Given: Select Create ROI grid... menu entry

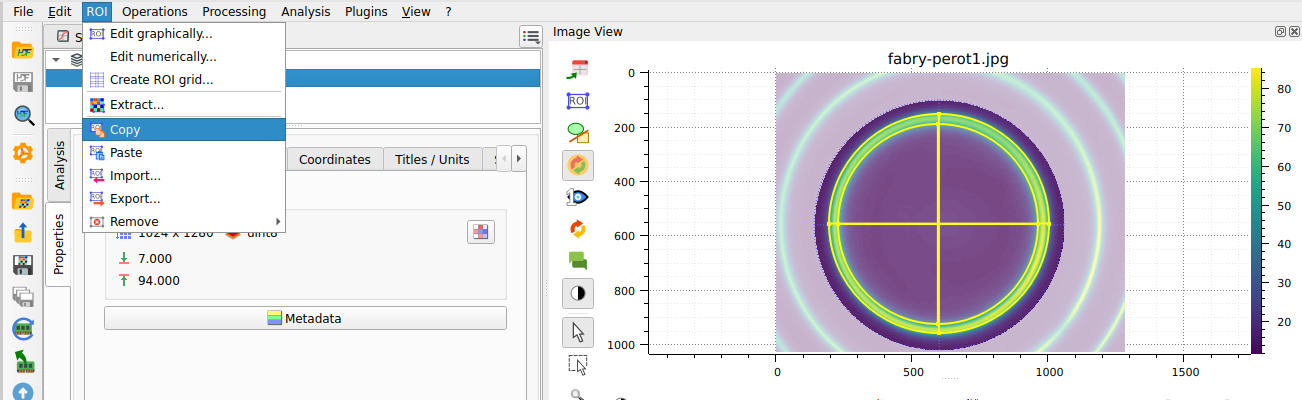Looking at the screenshot, I should 184,80.
